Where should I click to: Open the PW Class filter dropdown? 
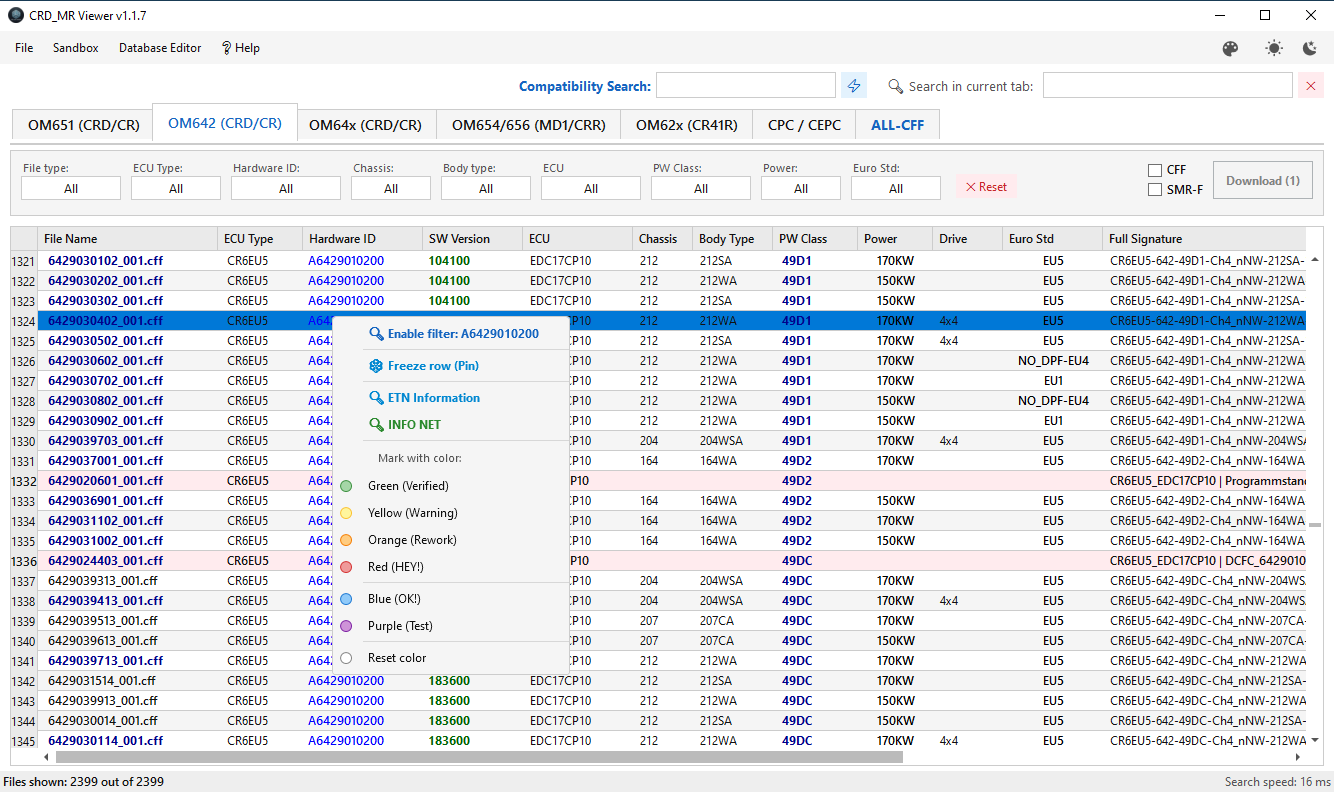[x=701, y=188]
